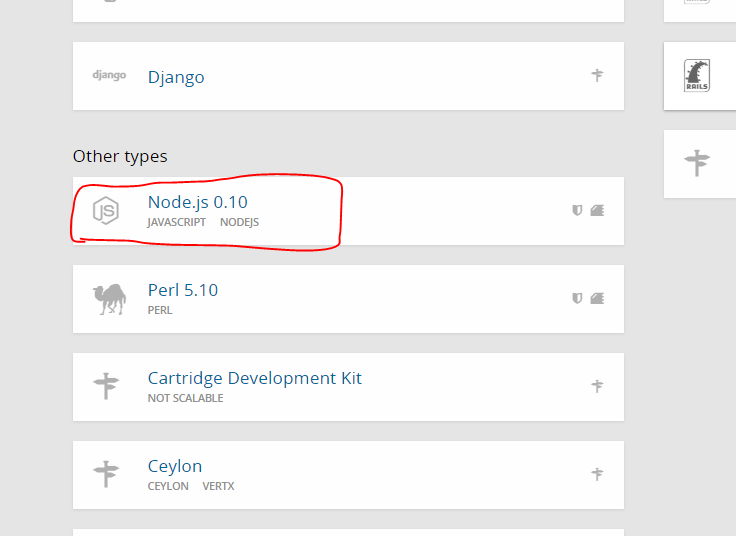
Task: Click the Node.js hexagon JS icon
Action: pos(106,210)
